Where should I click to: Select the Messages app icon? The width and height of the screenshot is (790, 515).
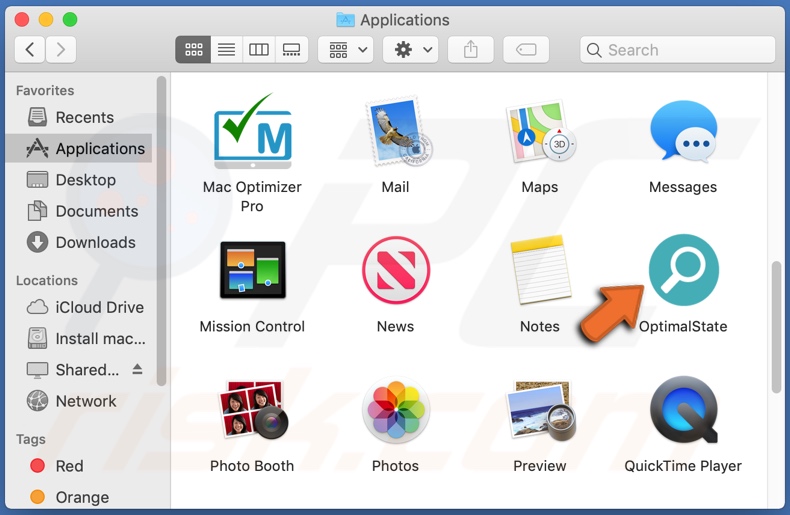click(x=684, y=131)
